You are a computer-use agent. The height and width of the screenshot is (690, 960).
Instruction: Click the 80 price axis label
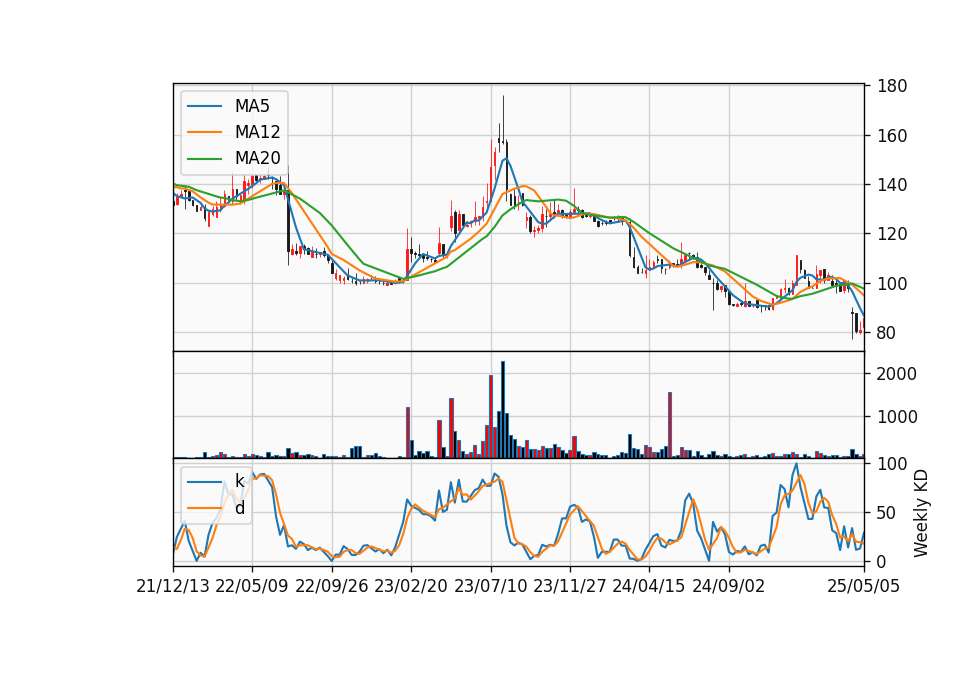(887, 333)
